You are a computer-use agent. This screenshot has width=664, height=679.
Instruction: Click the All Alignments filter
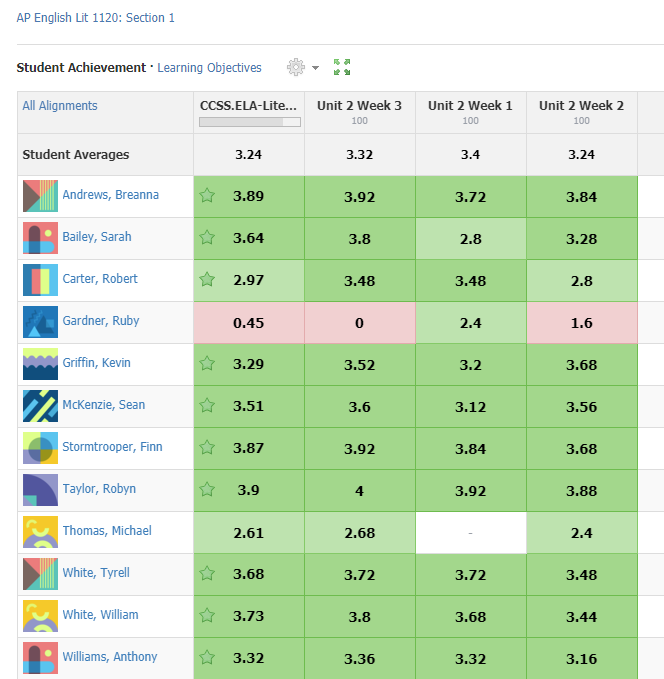[60, 106]
